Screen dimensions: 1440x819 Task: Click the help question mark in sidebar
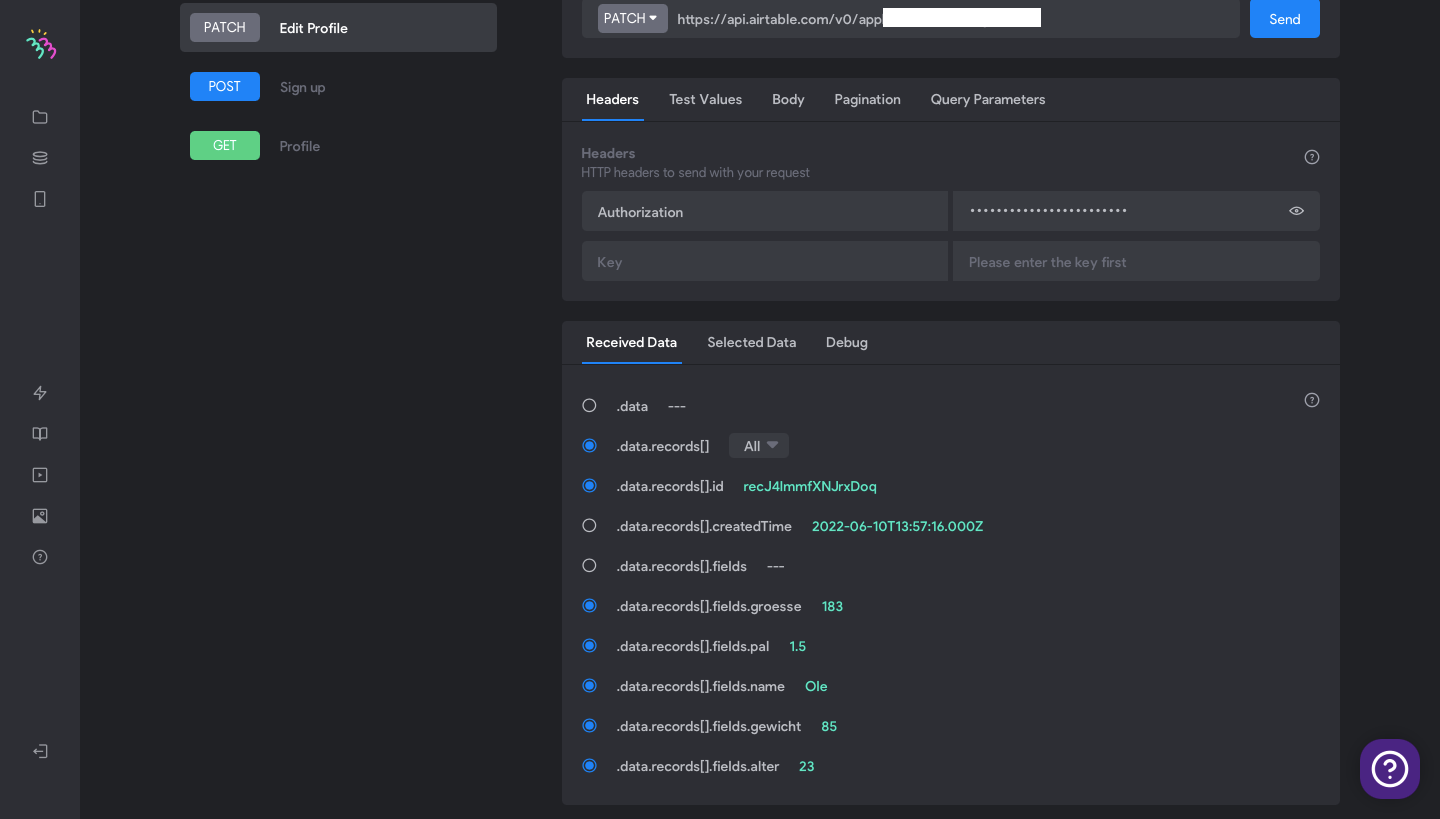pyautogui.click(x=40, y=557)
